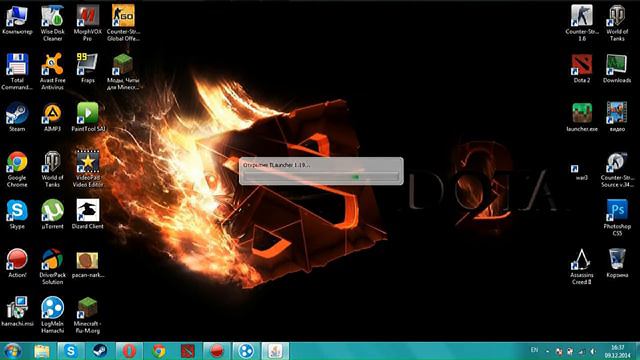Open AIMP3 player shortcut

52,117
